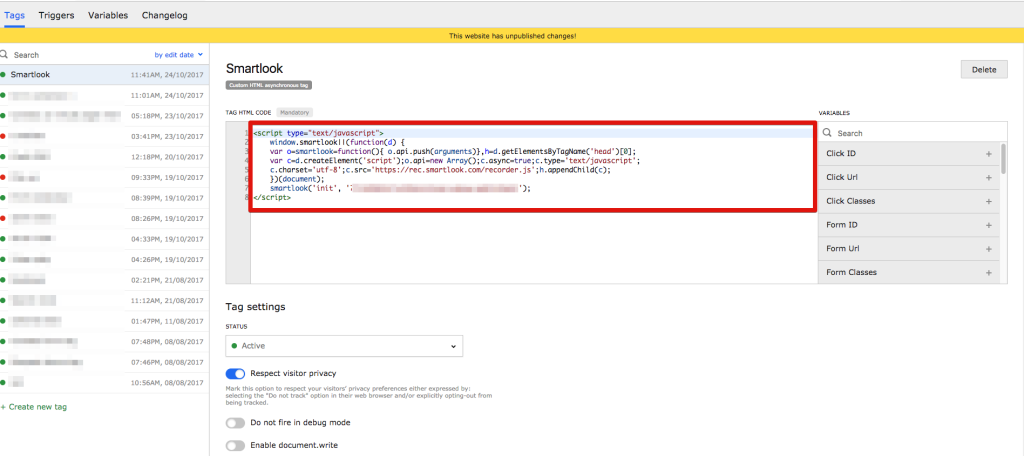This screenshot has width=1024, height=456.
Task: Add the Form ID variable plus icon
Action: 989,225
